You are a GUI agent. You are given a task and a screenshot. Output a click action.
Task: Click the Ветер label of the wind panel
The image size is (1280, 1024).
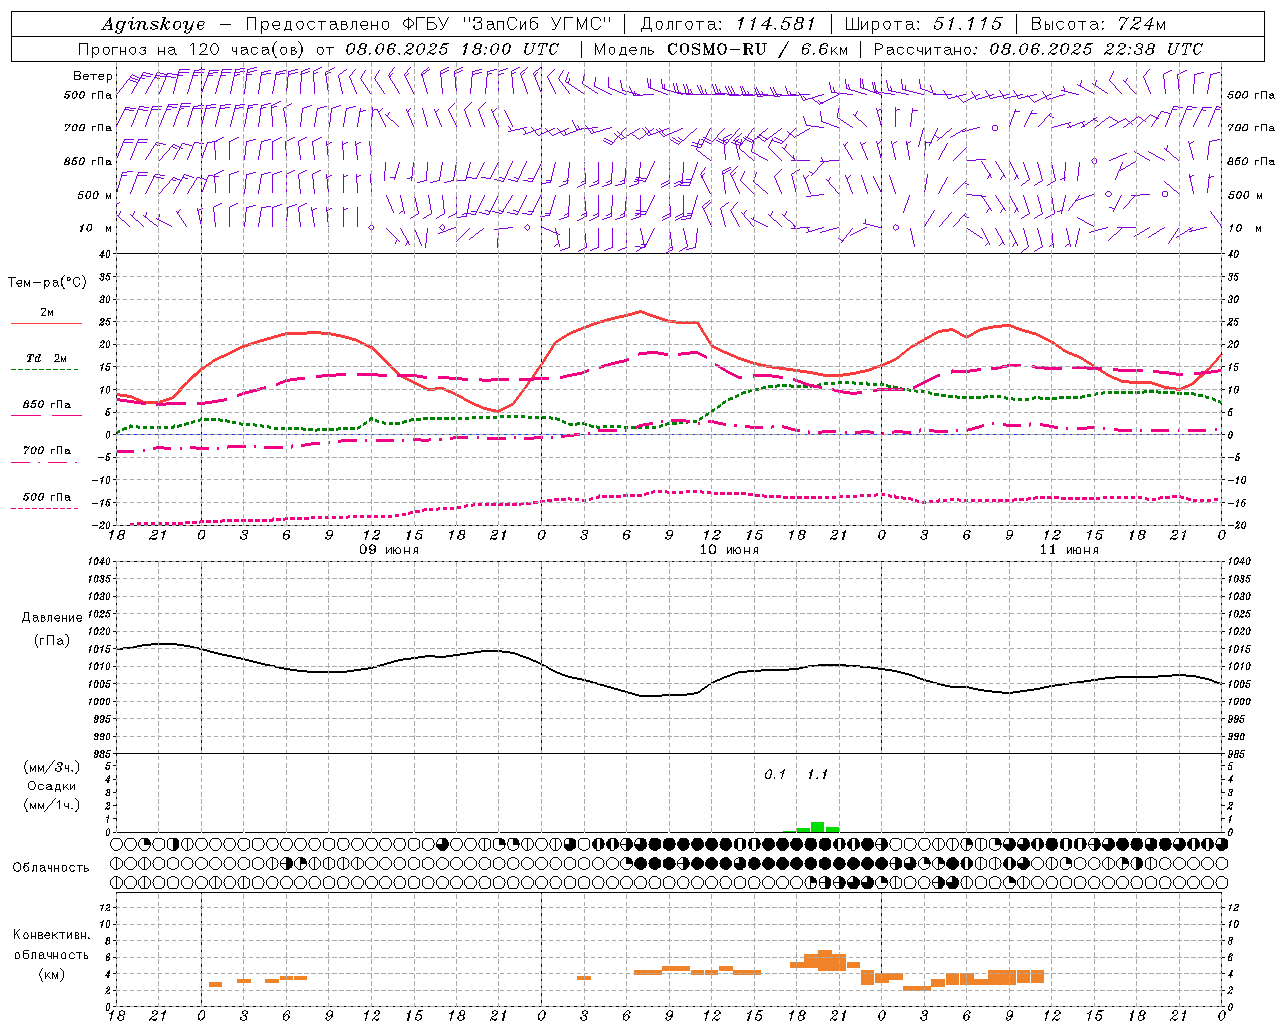tap(92, 76)
